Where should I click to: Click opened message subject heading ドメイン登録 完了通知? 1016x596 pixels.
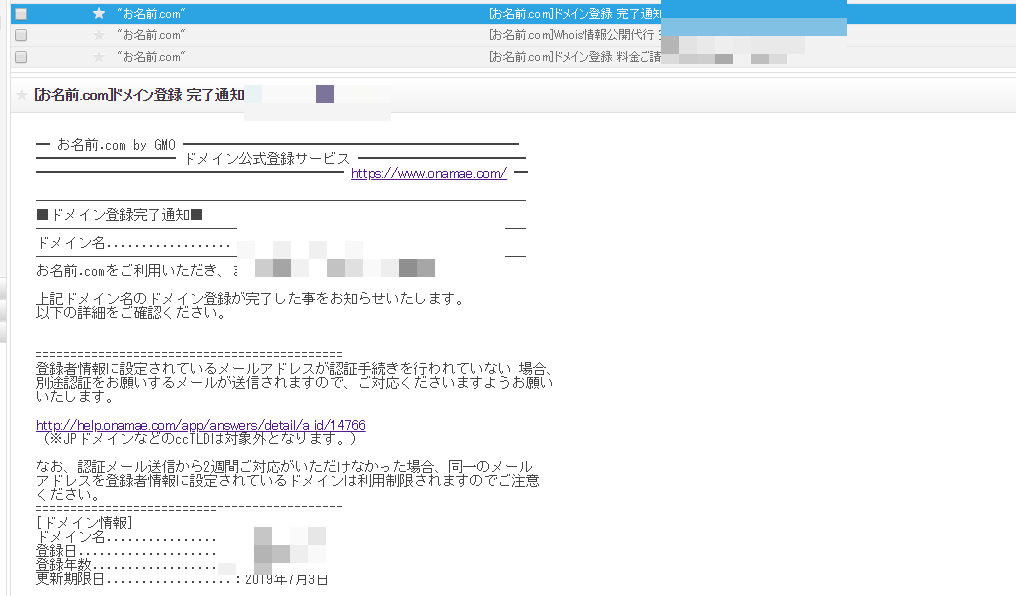click(139, 95)
